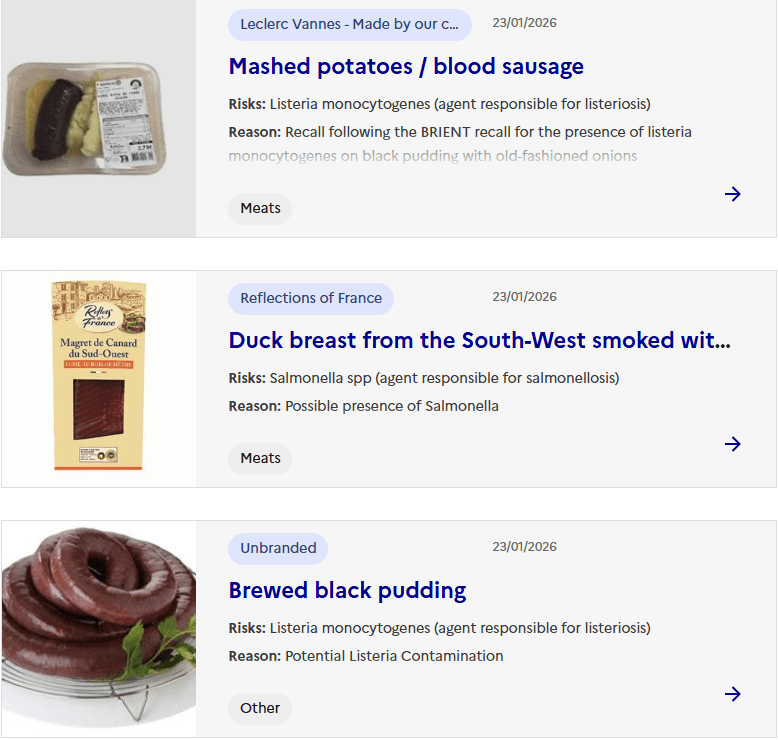The width and height of the screenshot is (778, 740).
Task: Click Listeria risk text on mashed potatoes card
Action: [460, 104]
